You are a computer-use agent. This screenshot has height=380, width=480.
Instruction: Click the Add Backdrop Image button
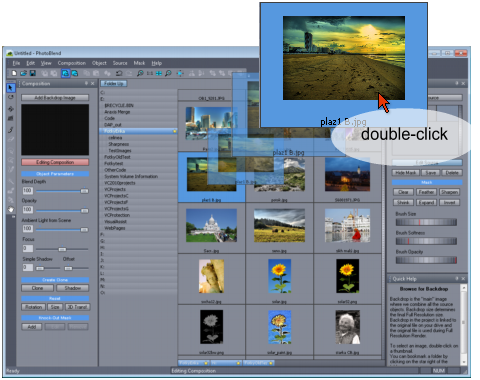click(x=55, y=98)
